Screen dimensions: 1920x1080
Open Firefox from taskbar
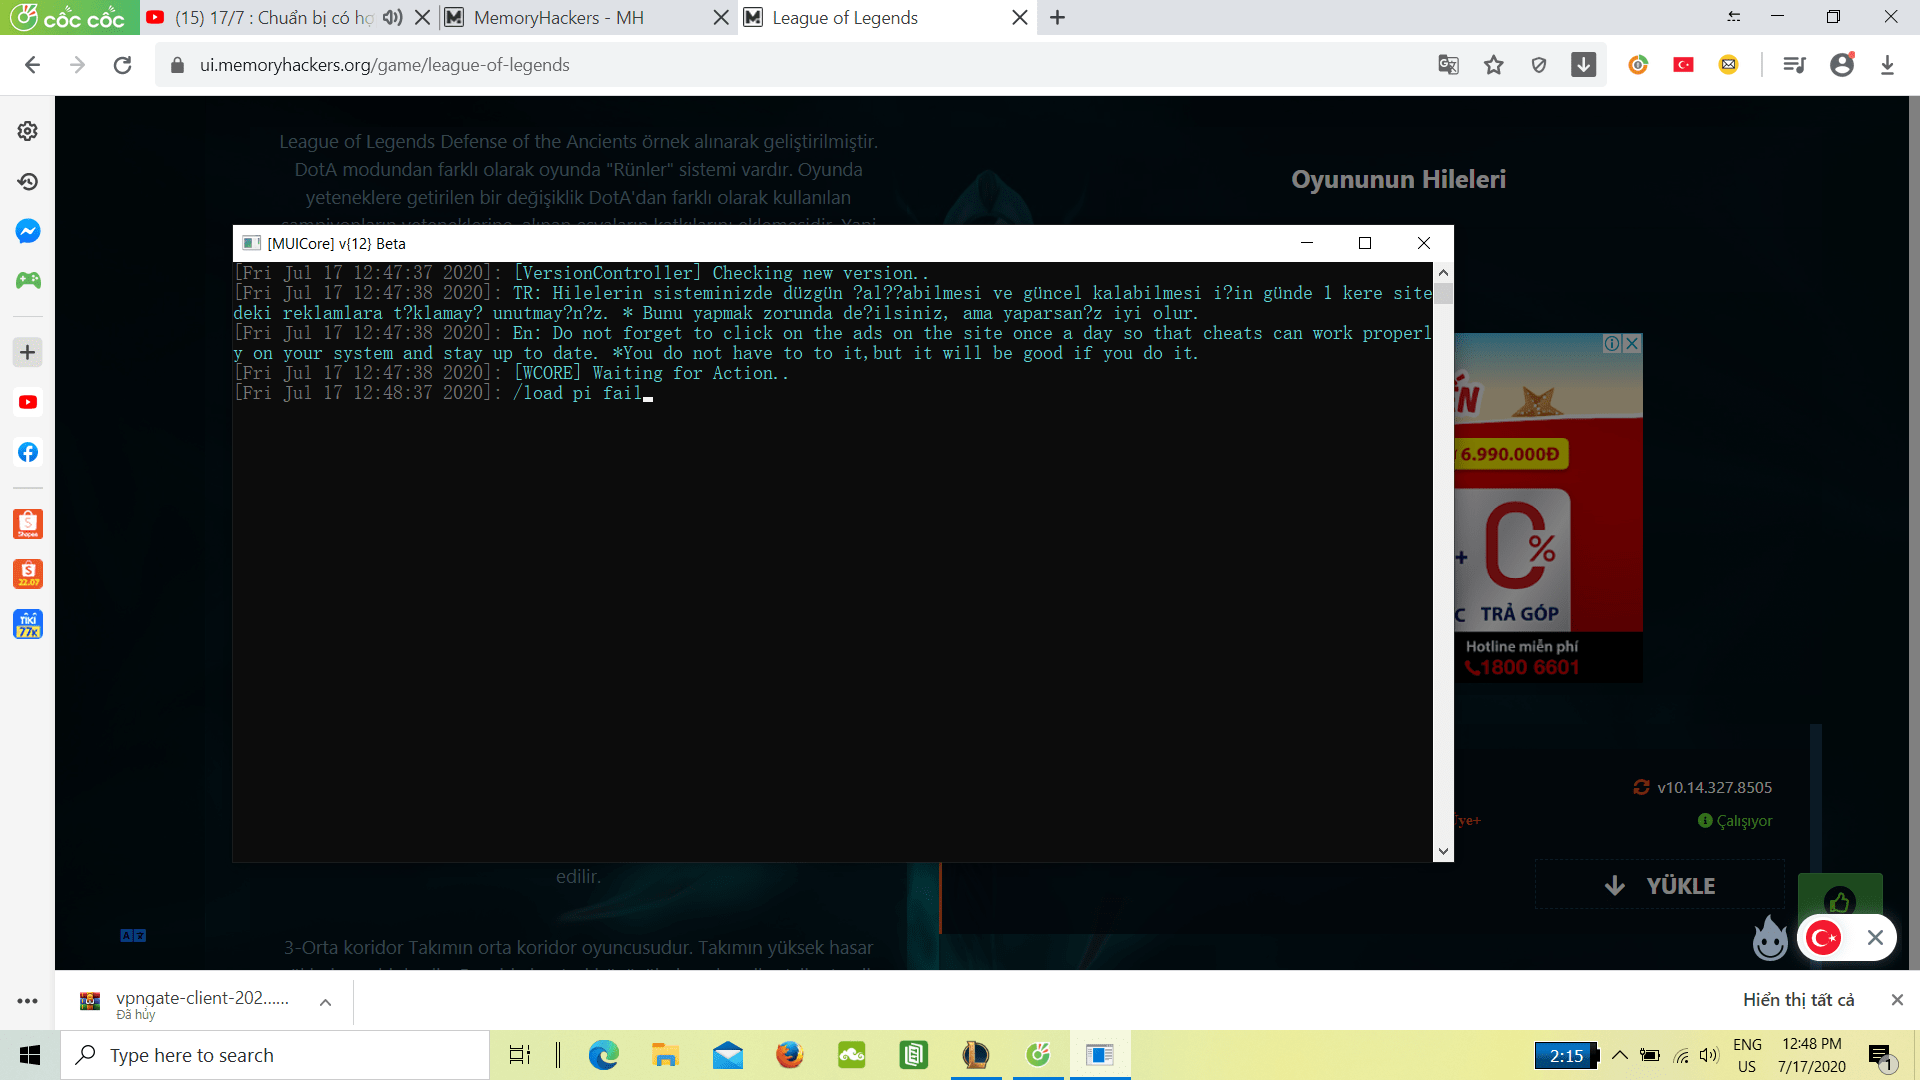(x=789, y=1055)
